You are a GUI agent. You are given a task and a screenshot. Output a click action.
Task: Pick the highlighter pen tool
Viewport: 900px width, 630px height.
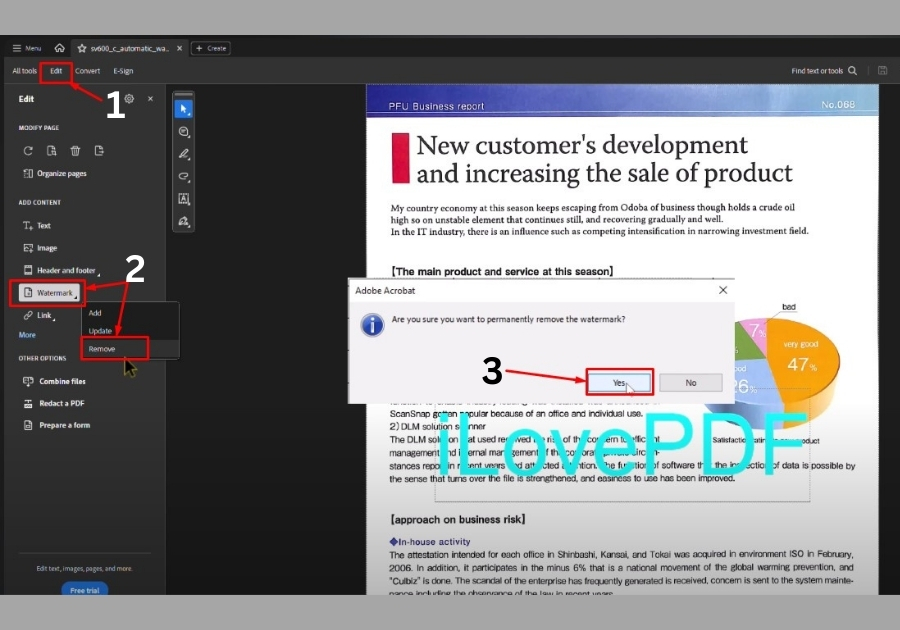click(184, 154)
